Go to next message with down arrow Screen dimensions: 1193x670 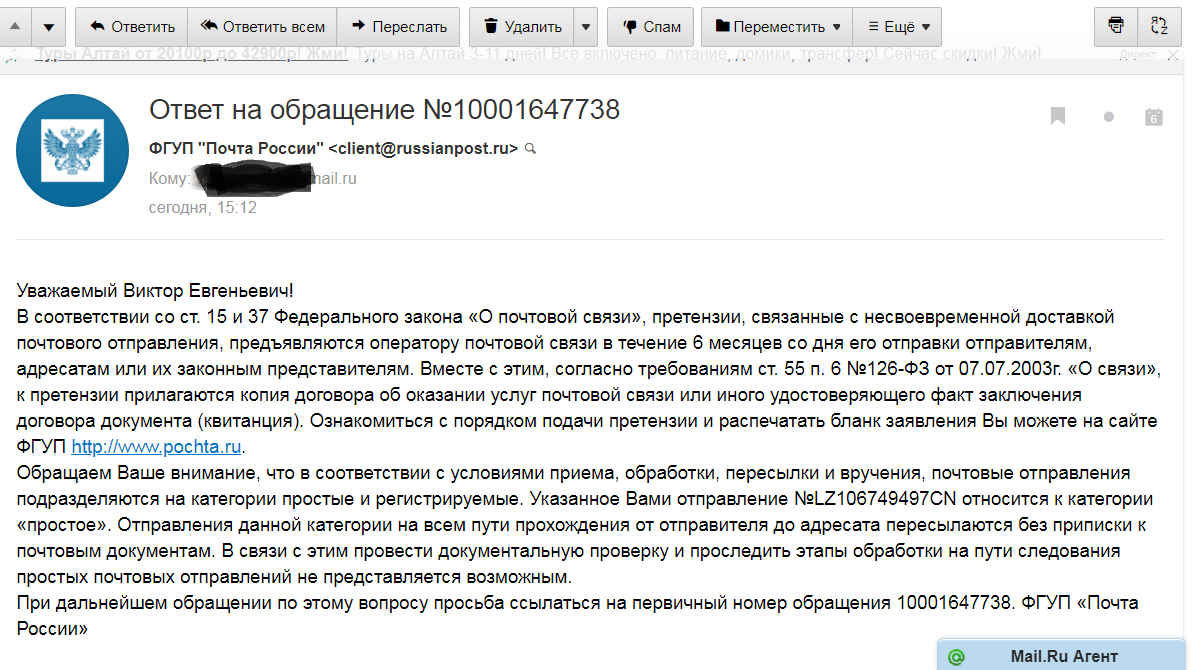point(49,27)
